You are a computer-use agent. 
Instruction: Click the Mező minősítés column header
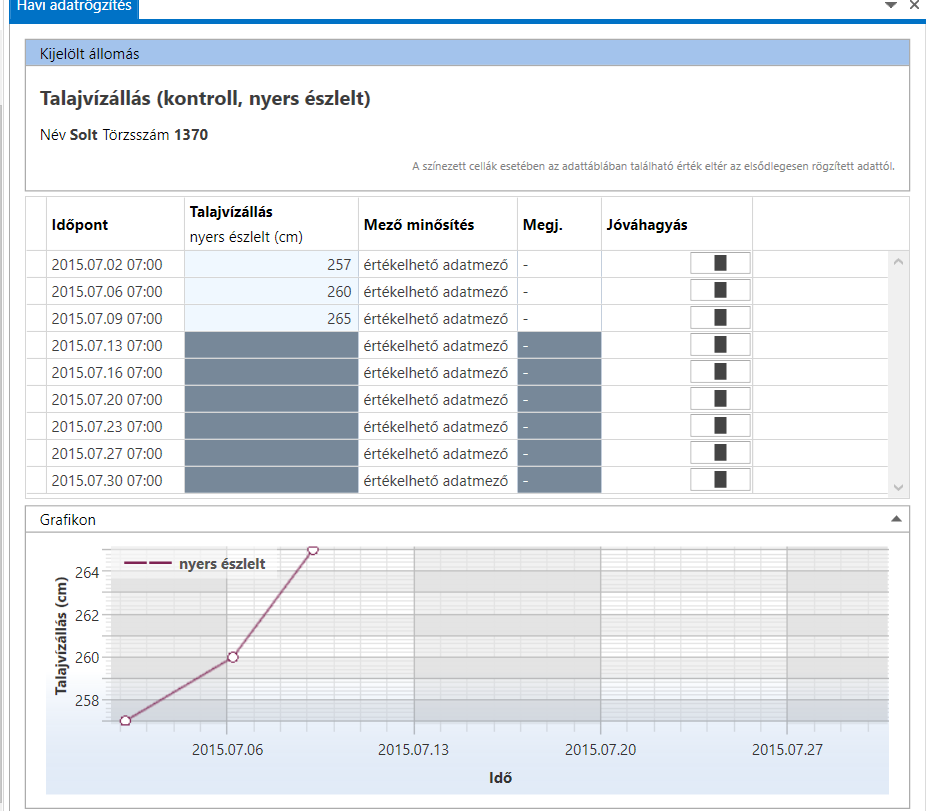[x=438, y=224]
